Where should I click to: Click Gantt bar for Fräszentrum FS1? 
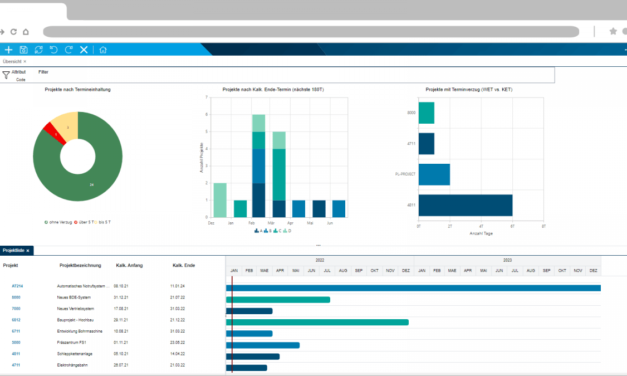click(263, 345)
